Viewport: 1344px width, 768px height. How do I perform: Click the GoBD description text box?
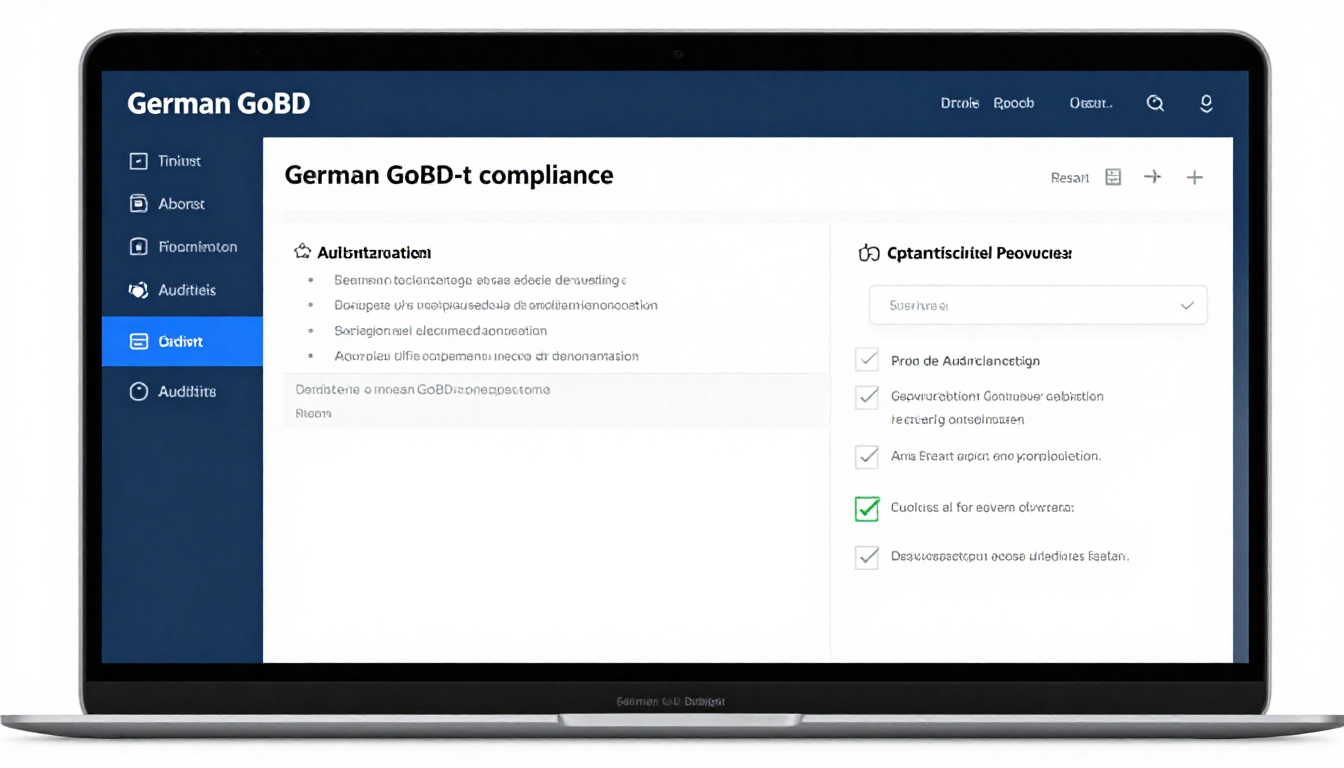point(556,400)
